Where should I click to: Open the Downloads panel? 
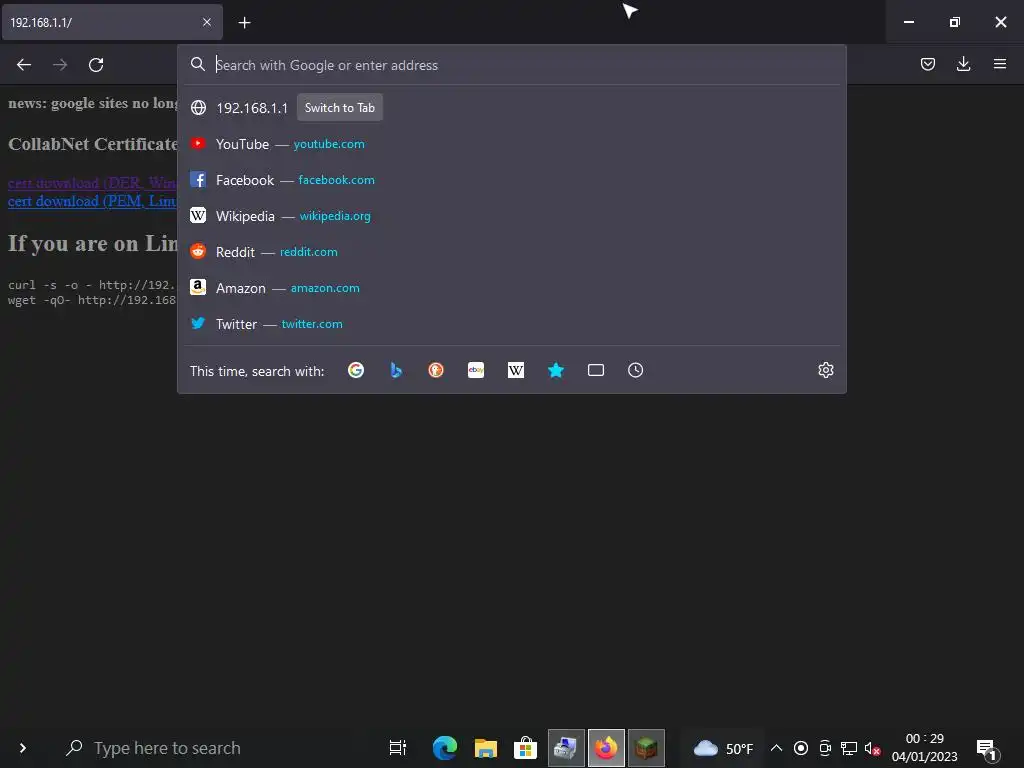click(963, 64)
